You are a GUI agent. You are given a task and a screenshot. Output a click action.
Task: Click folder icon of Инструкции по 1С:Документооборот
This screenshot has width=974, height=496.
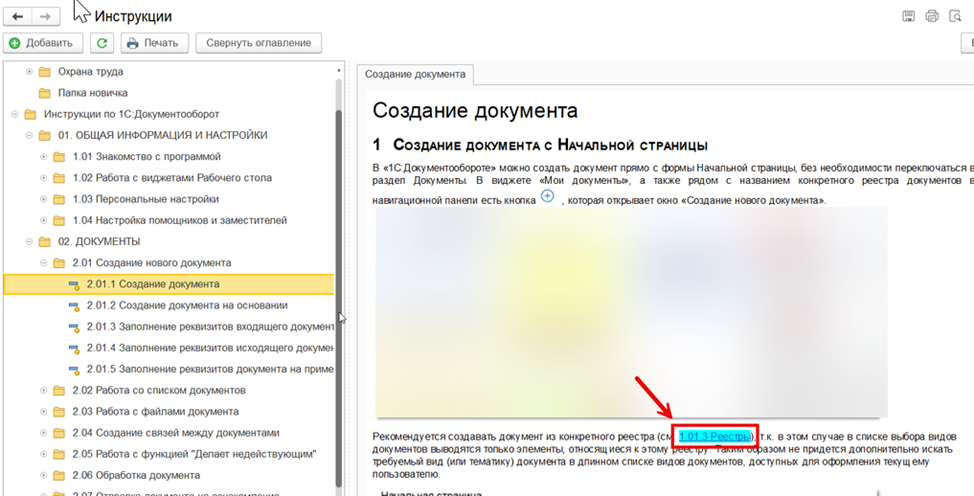pyautogui.click(x=30, y=114)
